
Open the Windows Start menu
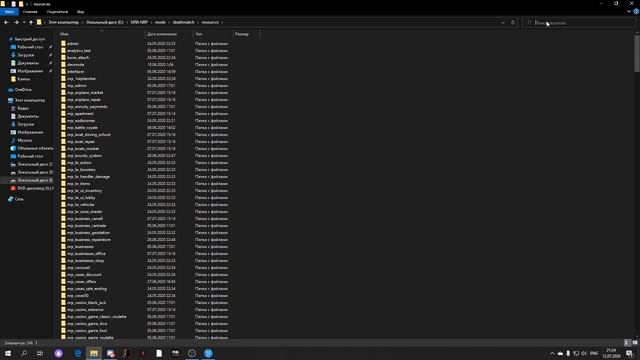8,353
